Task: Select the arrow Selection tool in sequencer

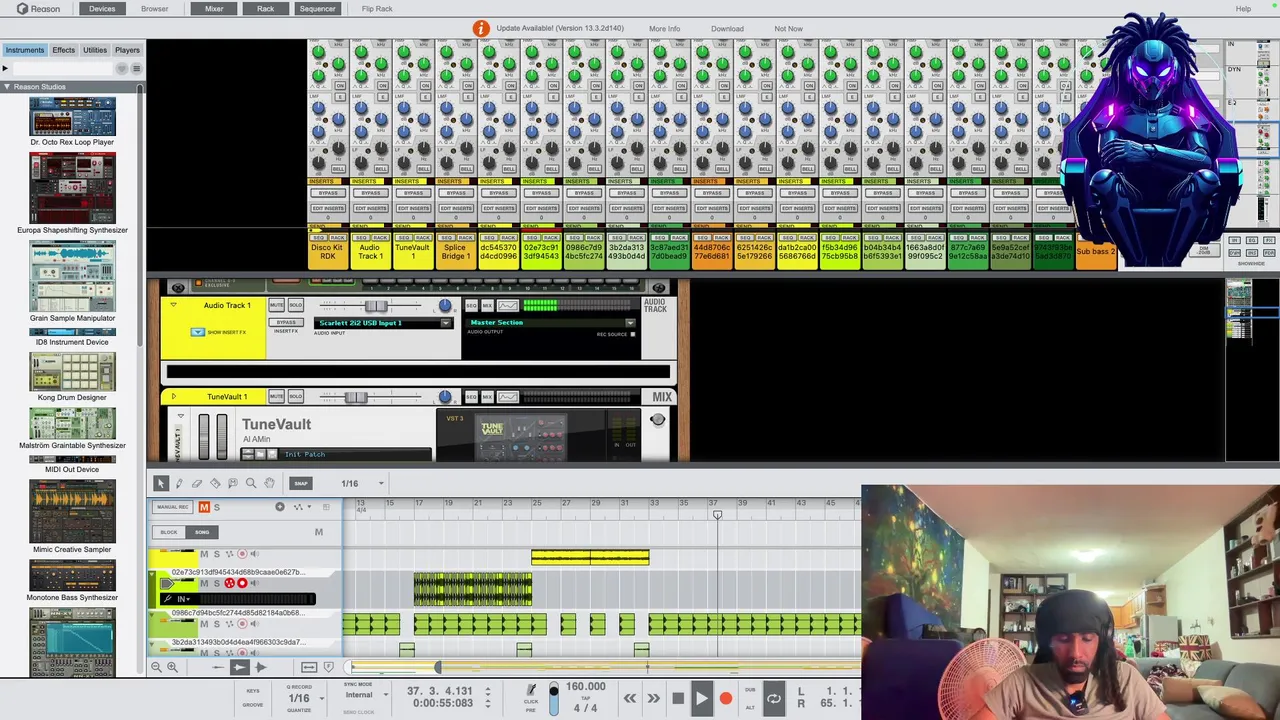Action: pyautogui.click(x=161, y=484)
